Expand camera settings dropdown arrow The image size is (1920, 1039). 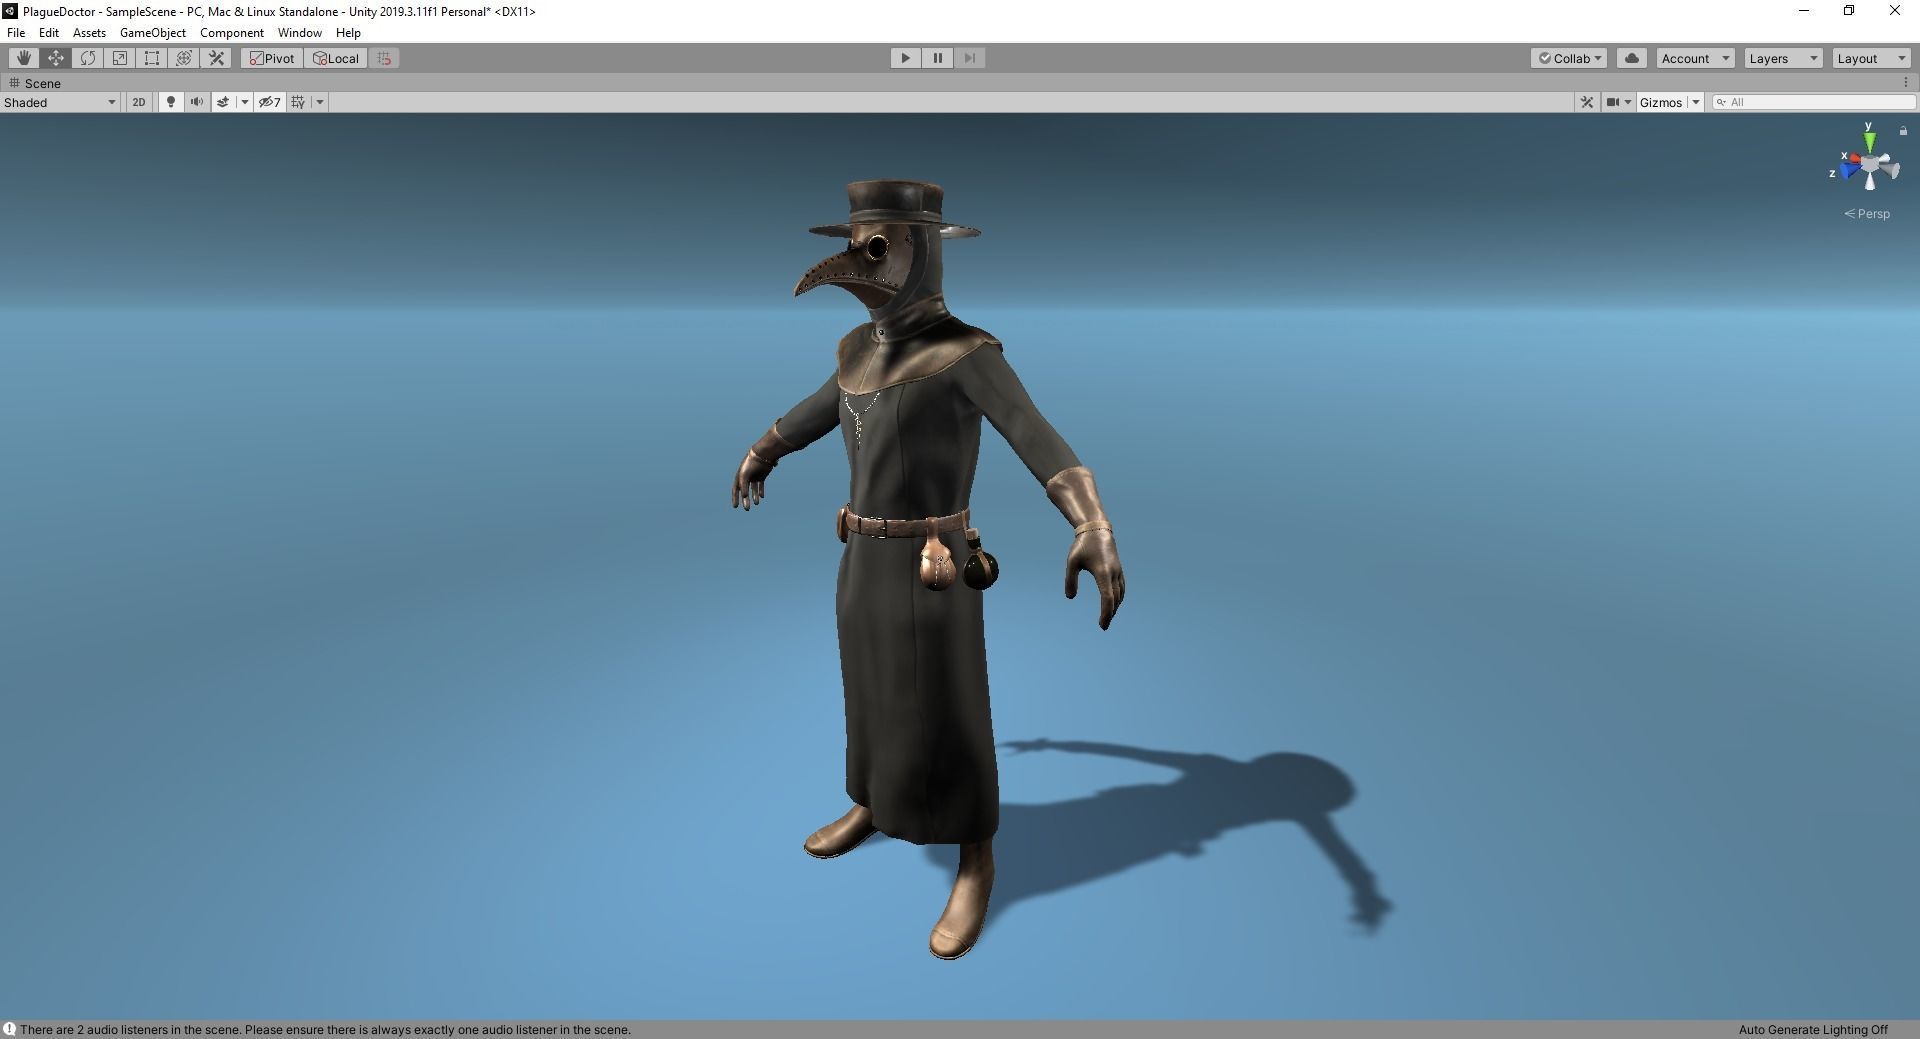point(1628,102)
